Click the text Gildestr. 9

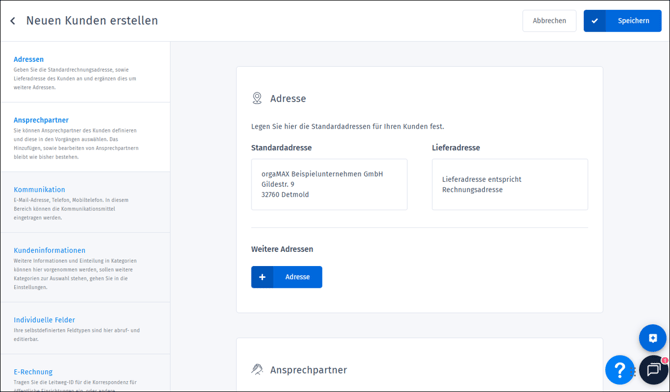click(278, 184)
